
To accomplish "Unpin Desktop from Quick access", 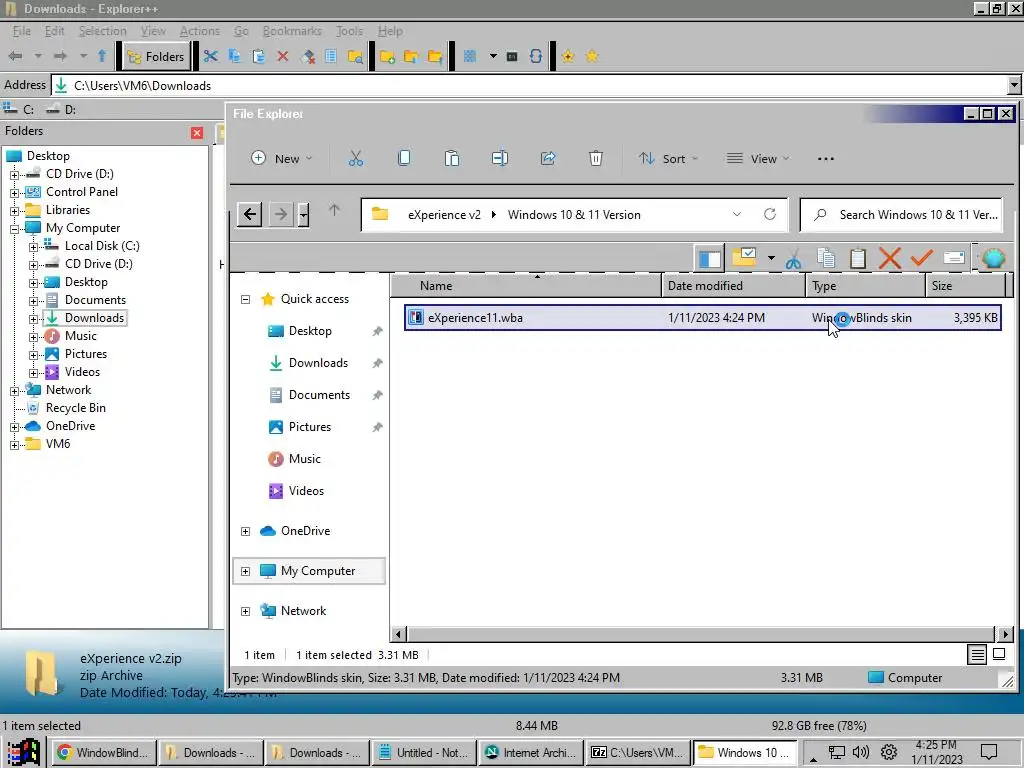I will pos(377,331).
